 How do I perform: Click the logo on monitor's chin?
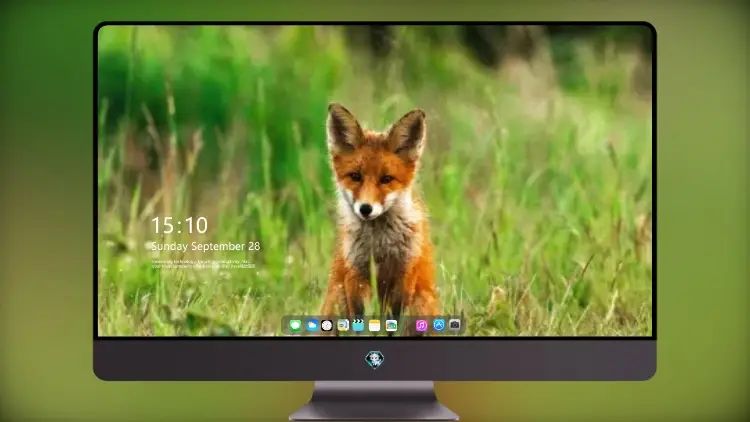(375, 359)
